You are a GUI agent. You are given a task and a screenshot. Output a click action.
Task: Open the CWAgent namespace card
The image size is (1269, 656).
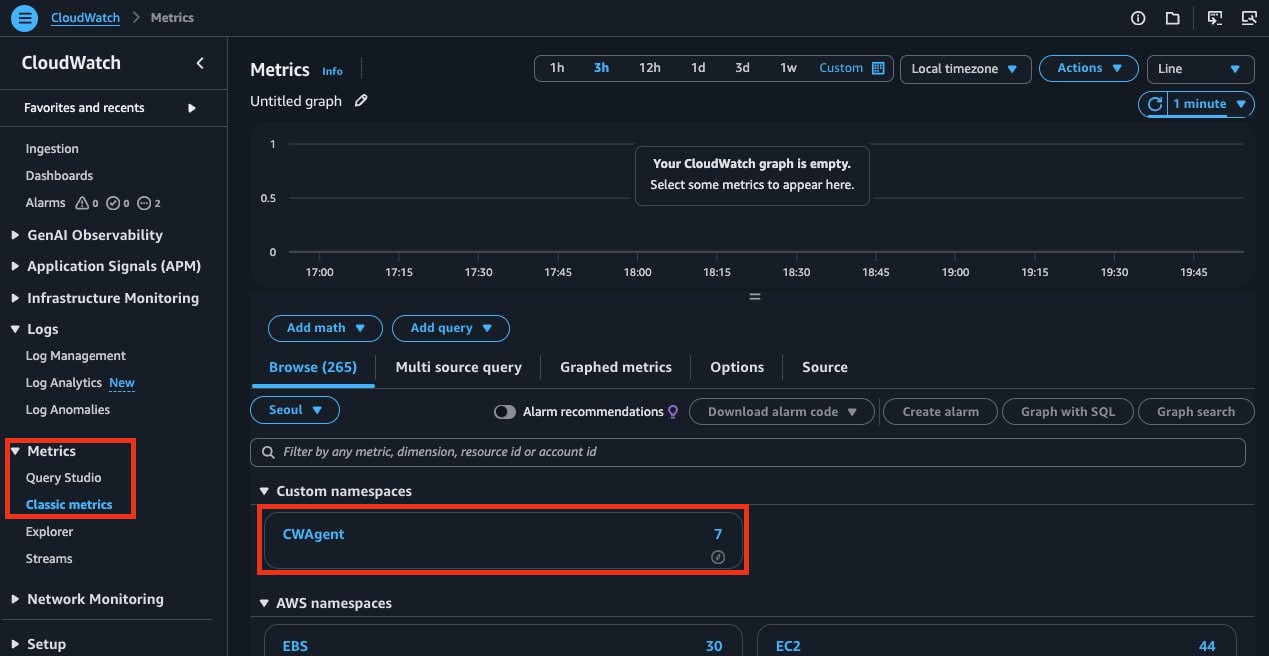[503, 541]
